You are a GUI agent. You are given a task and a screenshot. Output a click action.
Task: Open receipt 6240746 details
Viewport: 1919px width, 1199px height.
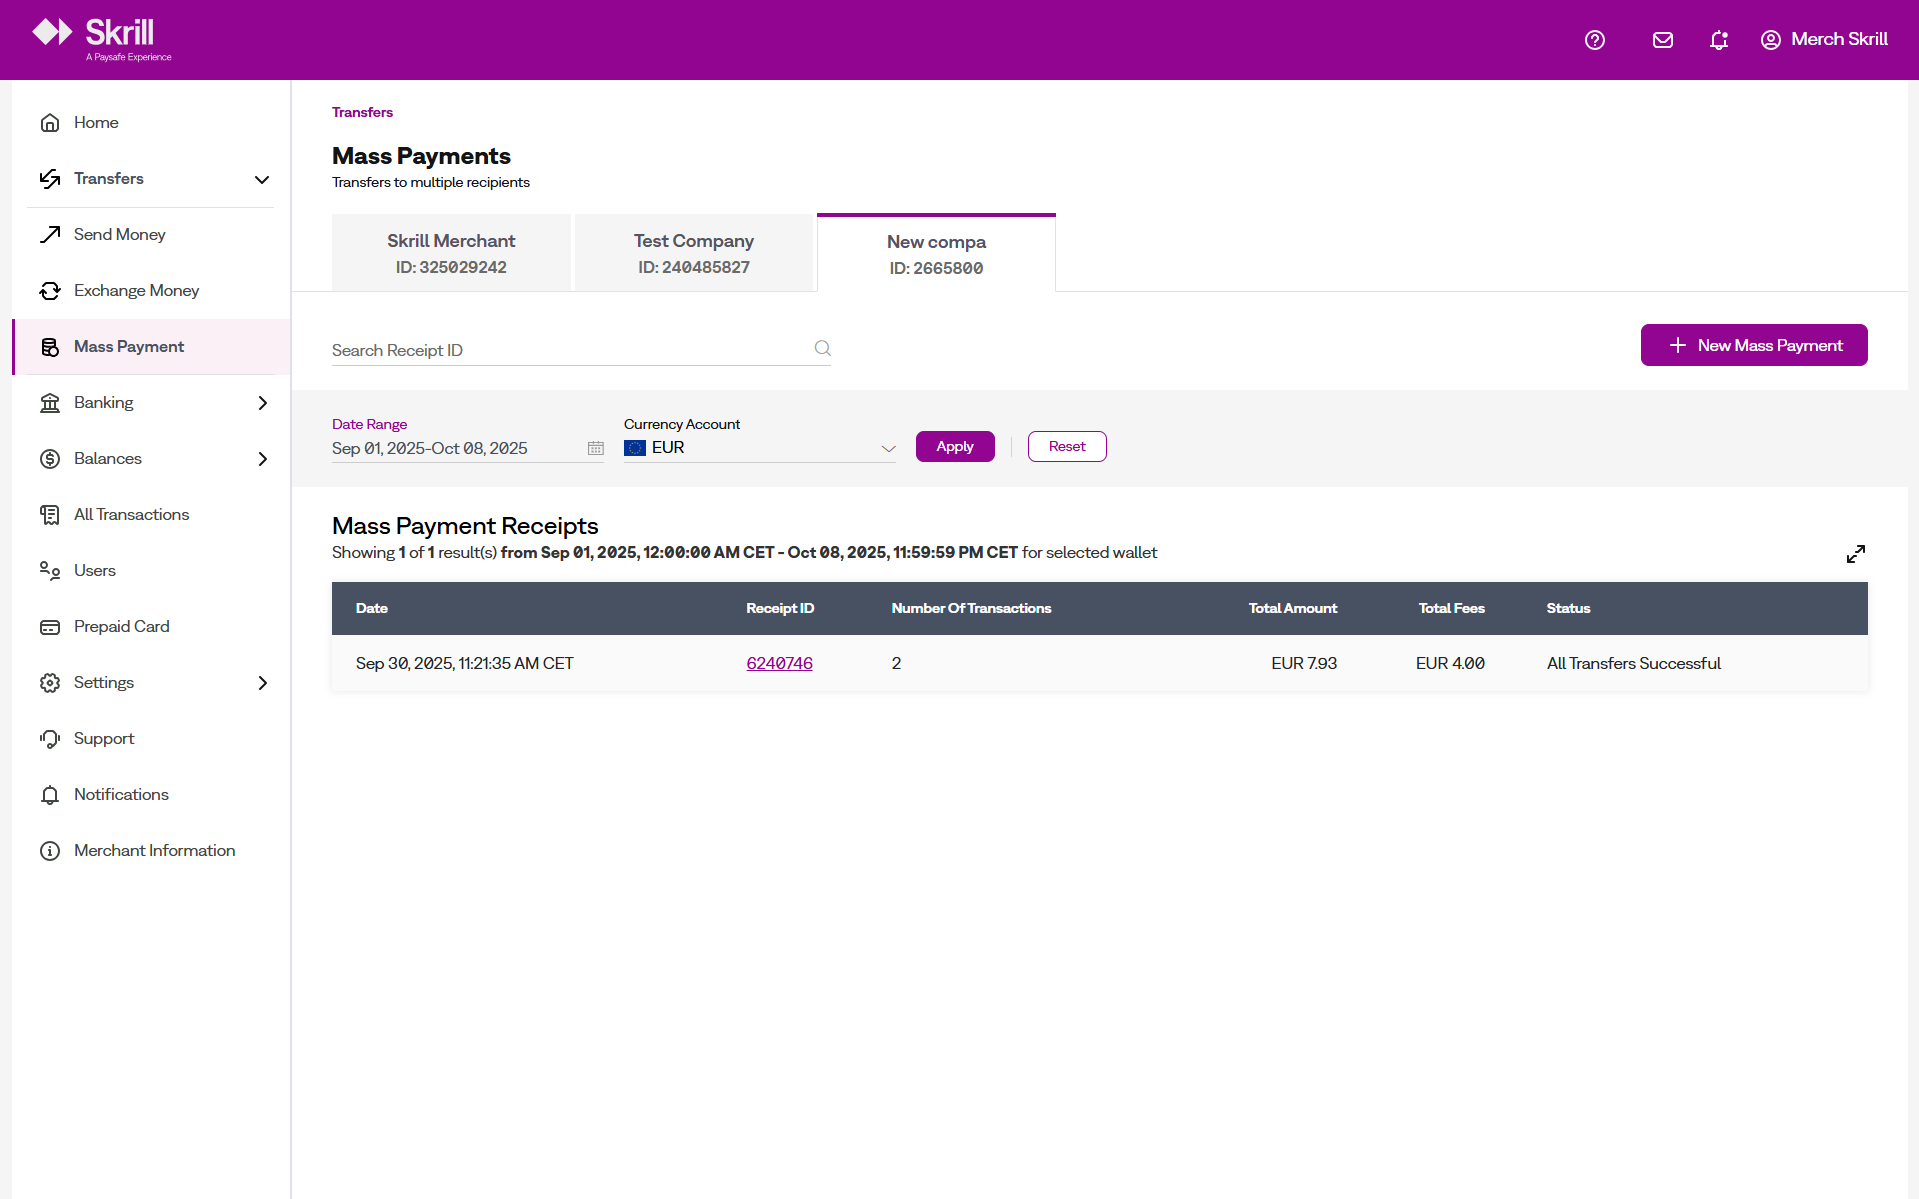point(779,663)
